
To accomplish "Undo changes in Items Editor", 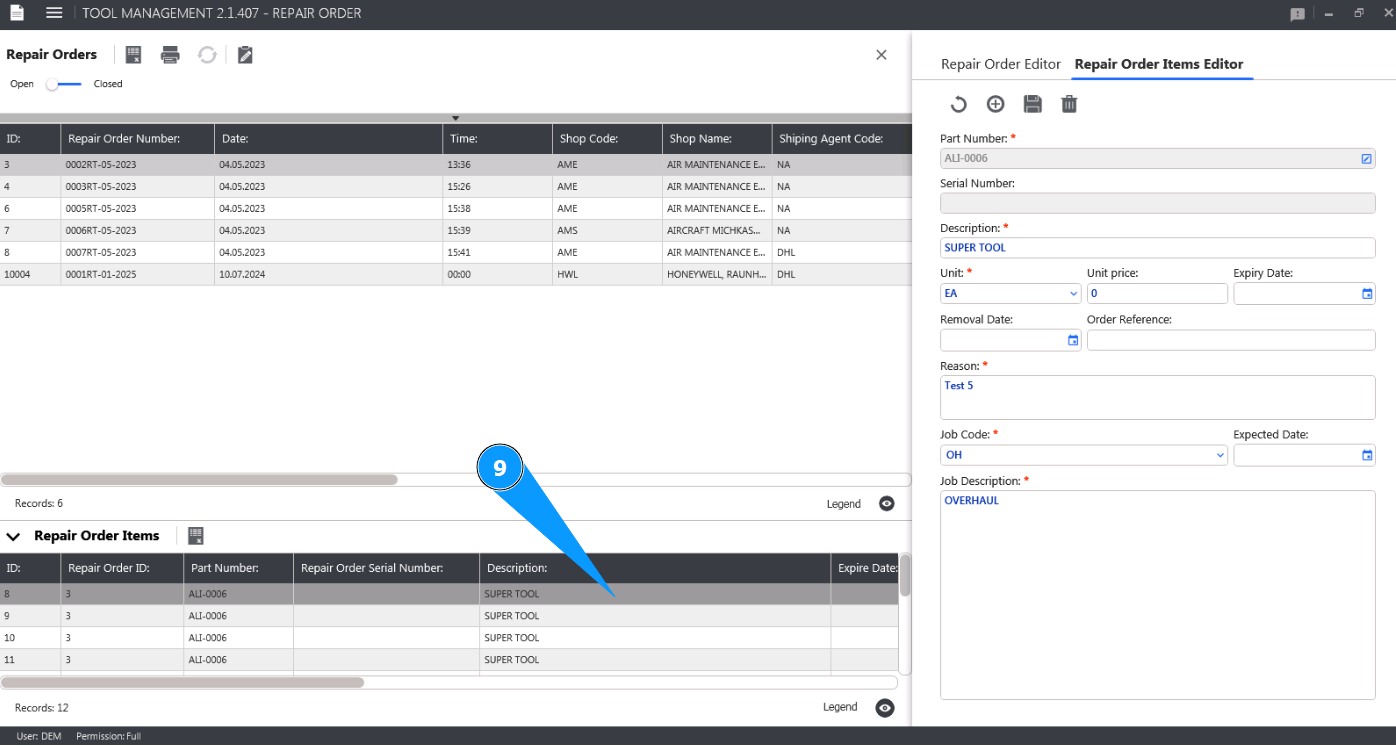I will tap(957, 104).
